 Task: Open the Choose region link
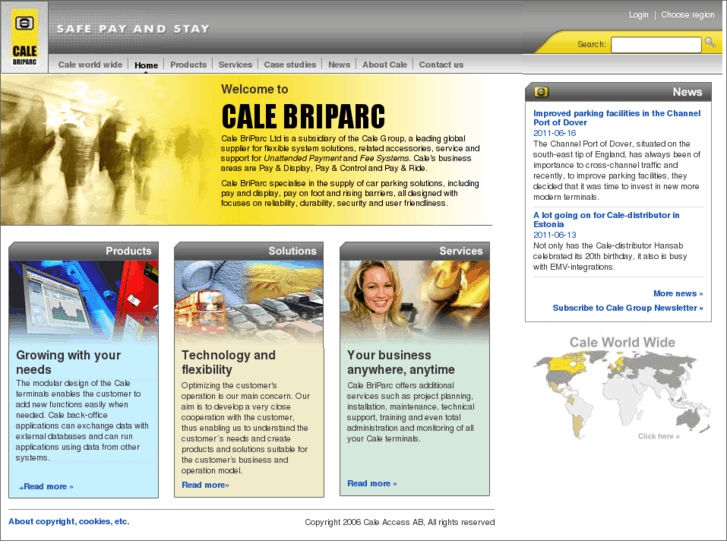pyautogui.click(x=688, y=15)
